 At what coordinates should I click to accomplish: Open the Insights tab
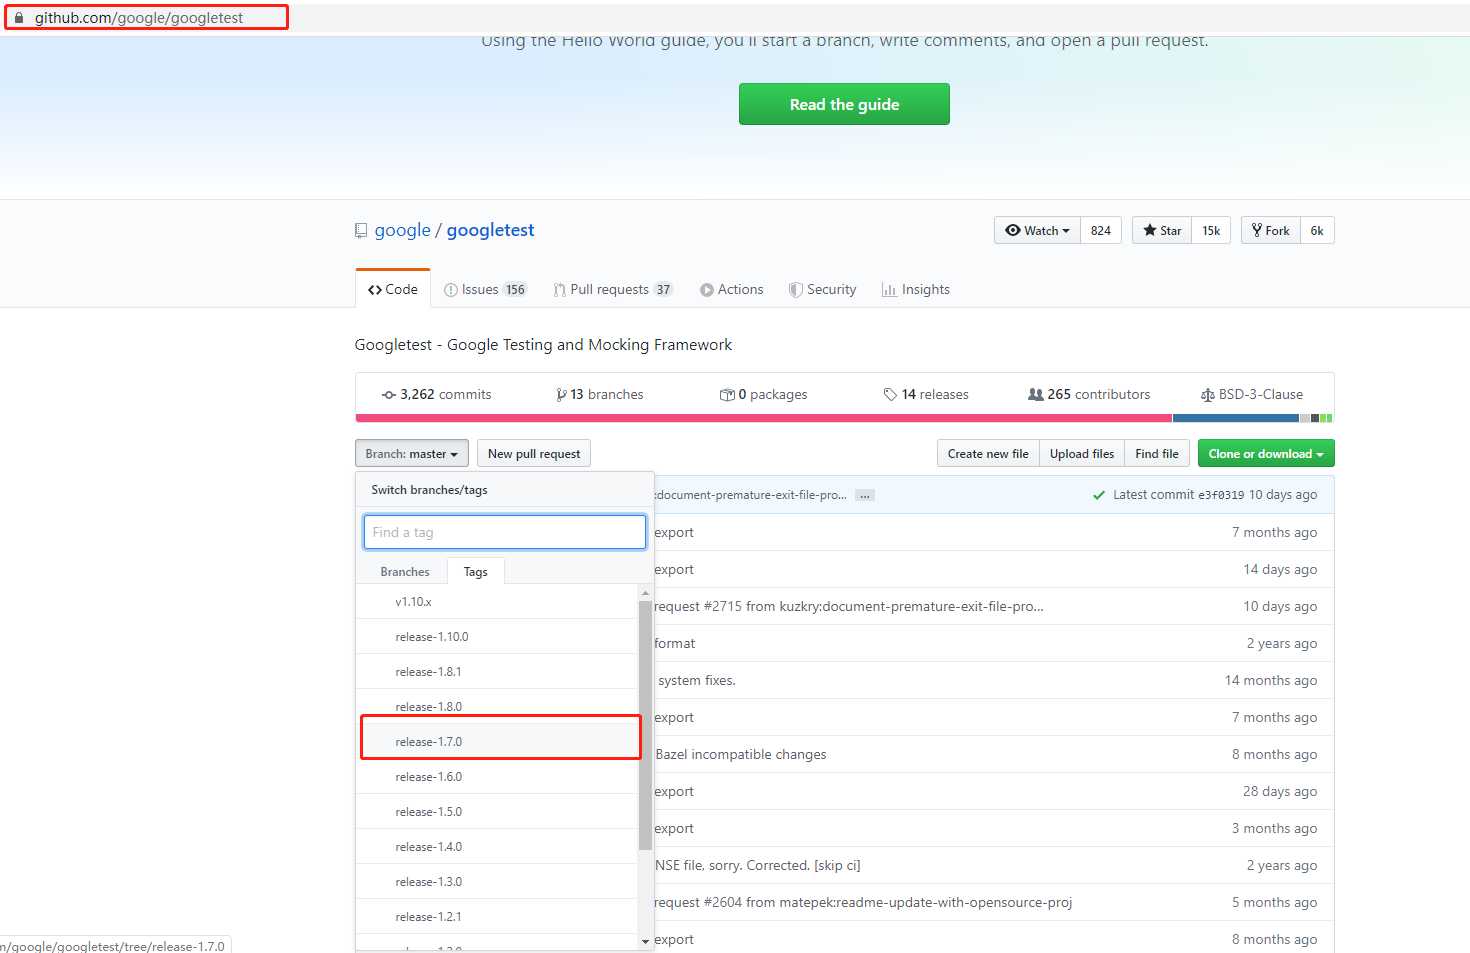[x=916, y=289]
